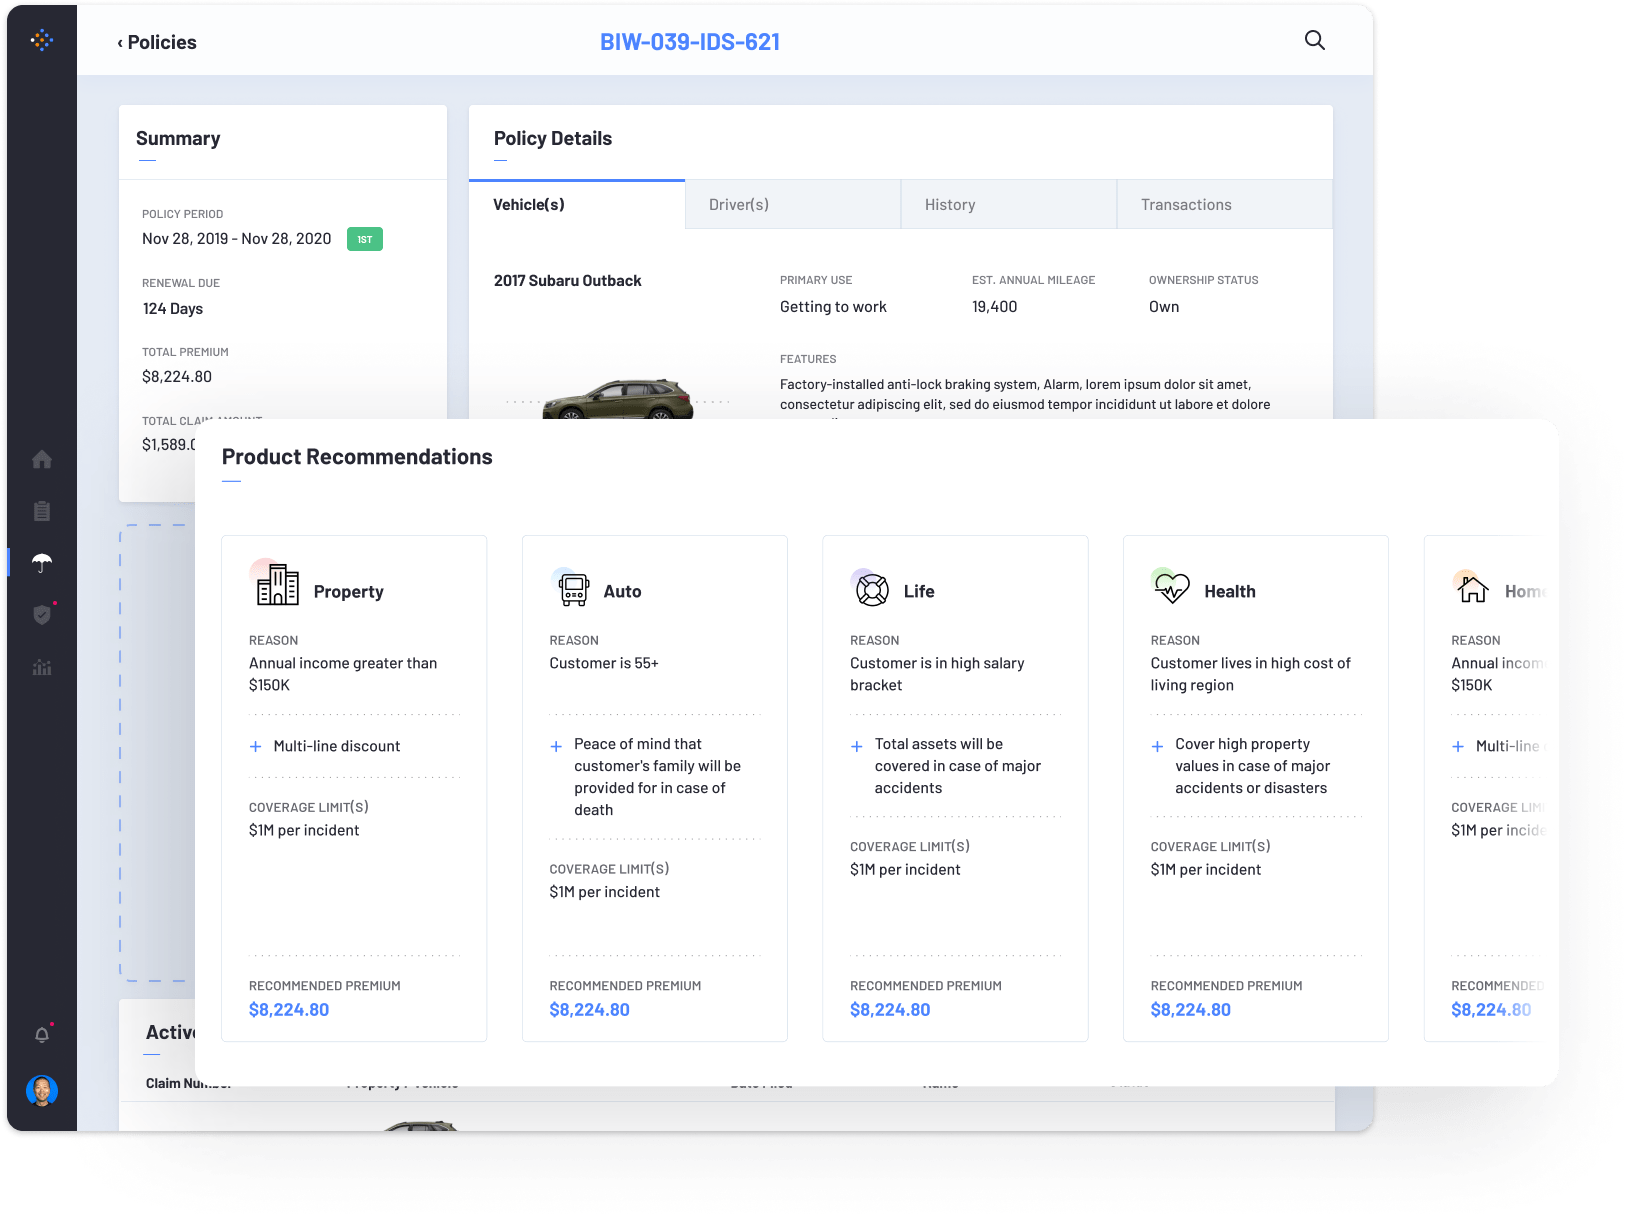Click the plus beside Cover high property
The height and width of the screenshot is (1231, 1642).
(x=1157, y=746)
